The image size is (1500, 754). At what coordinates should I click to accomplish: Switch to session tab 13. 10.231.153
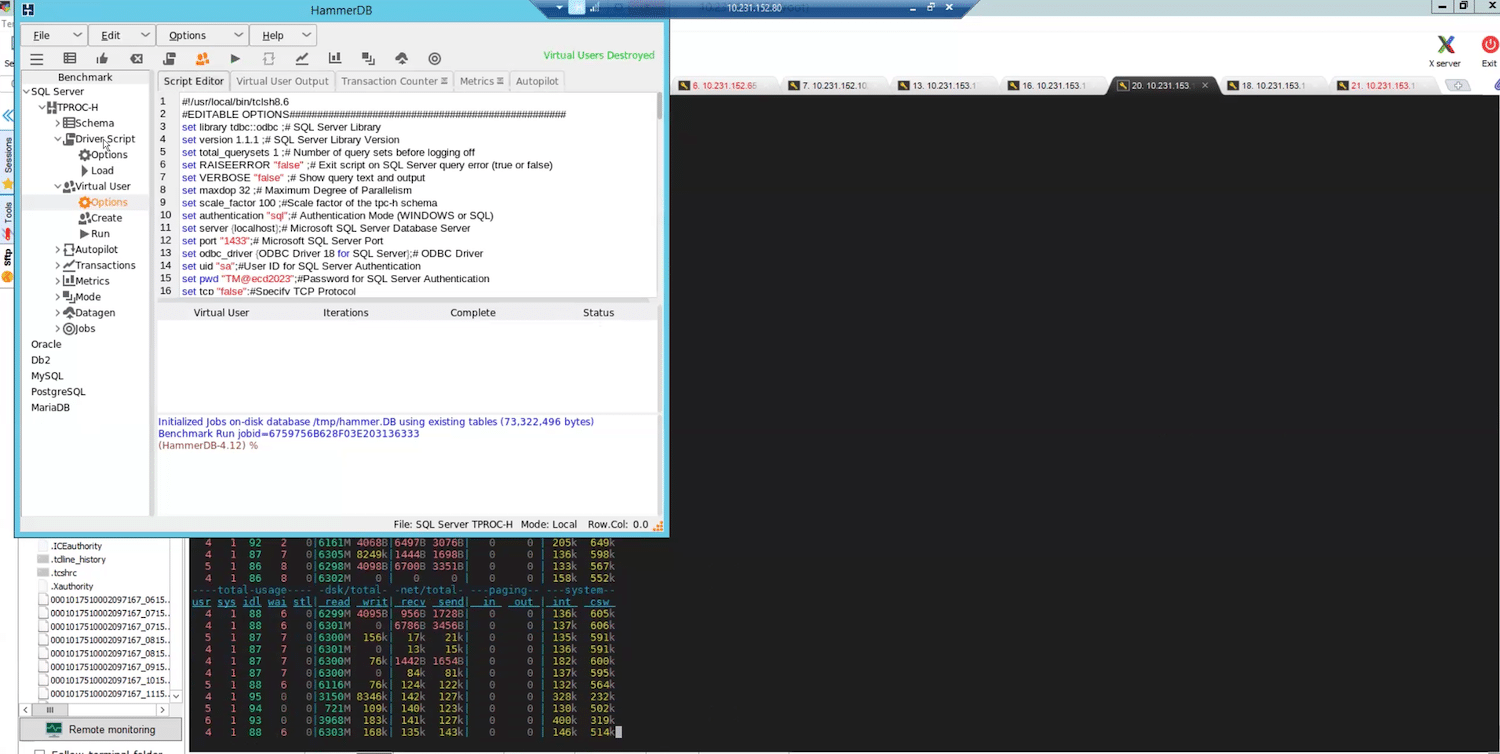944,86
